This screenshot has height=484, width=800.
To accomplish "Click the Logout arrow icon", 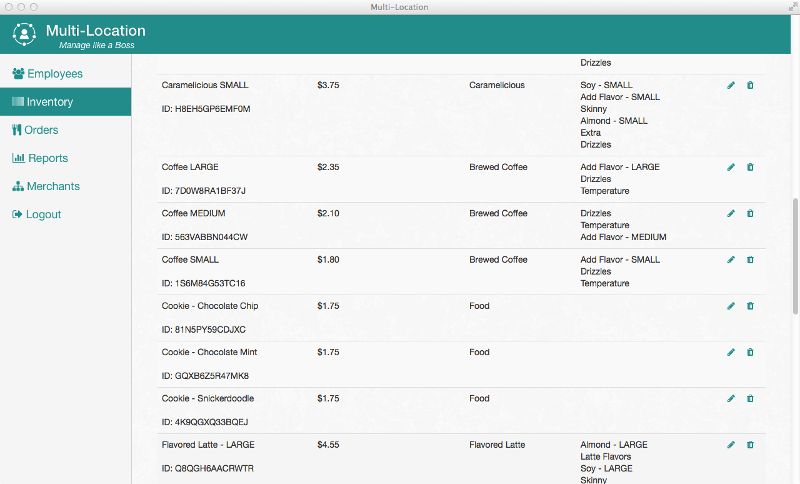I will 17,214.
